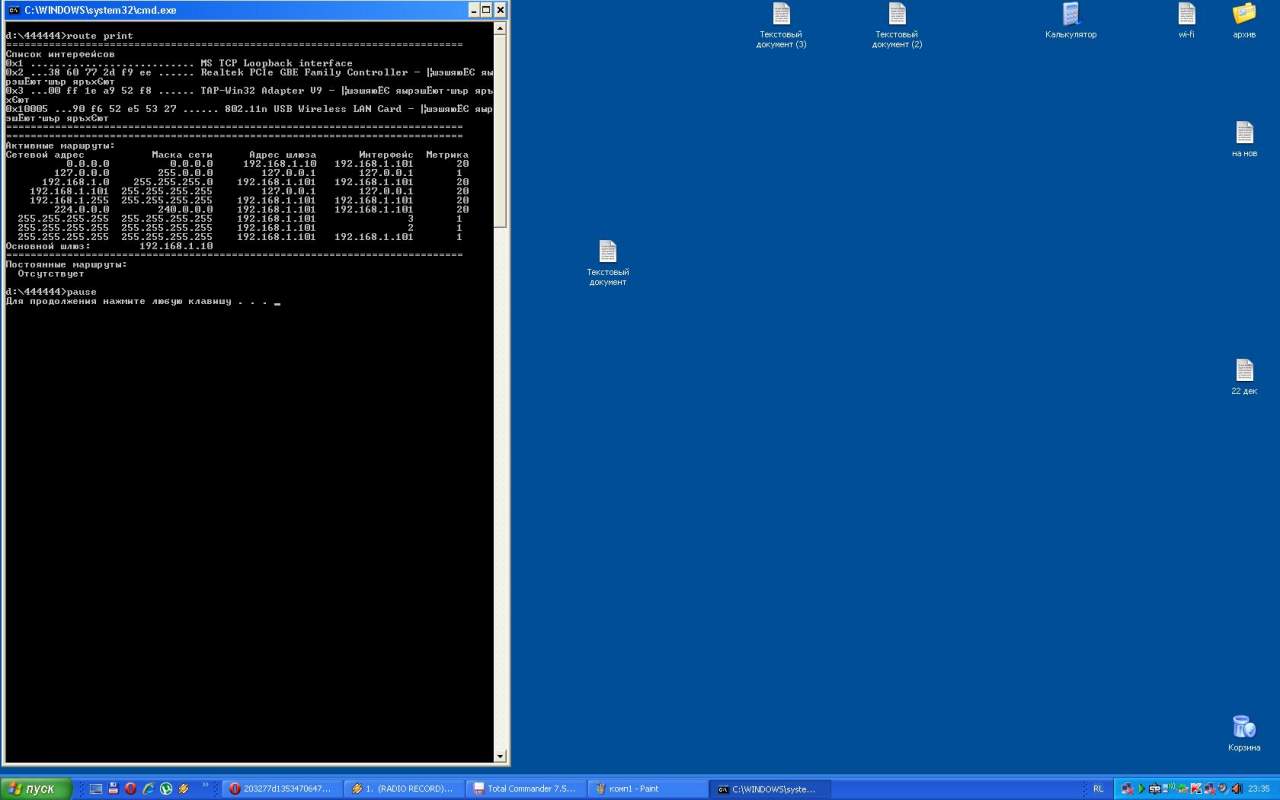The image size is (1280, 800).
Task: Switch to Total Commander in the taskbar
Action: point(525,789)
